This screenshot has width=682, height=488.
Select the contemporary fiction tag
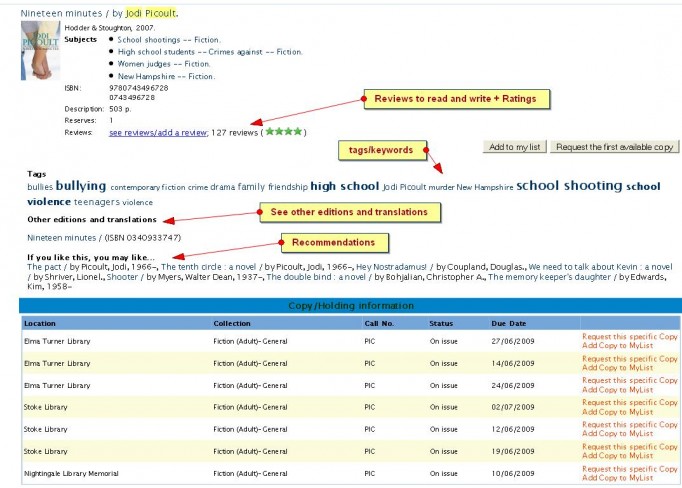click(x=148, y=187)
